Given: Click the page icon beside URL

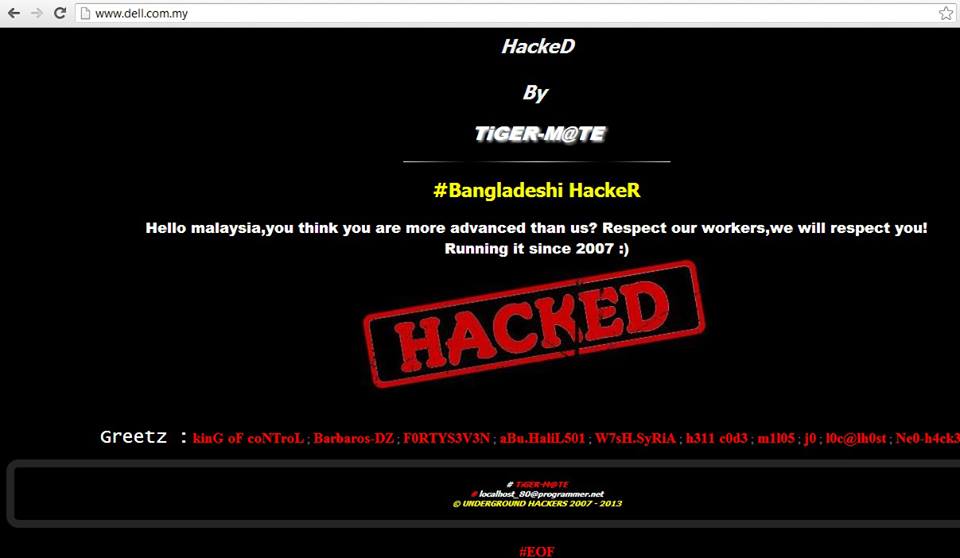Looking at the screenshot, I should tap(86, 13).
